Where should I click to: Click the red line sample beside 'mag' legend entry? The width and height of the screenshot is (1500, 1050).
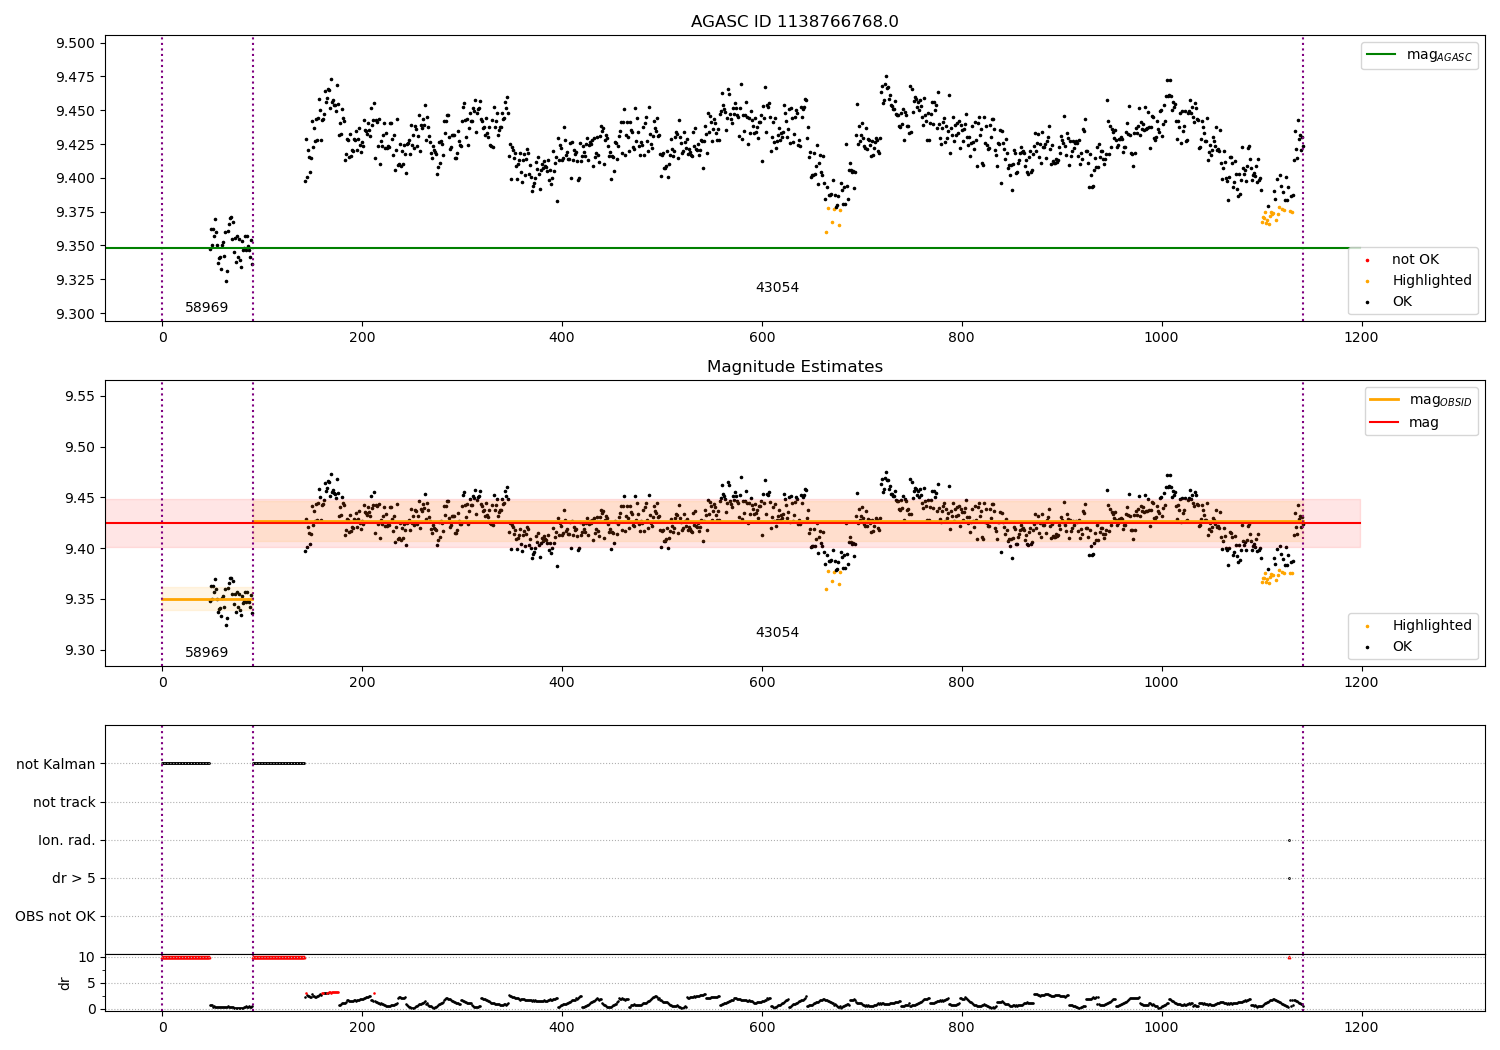pyautogui.click(x=1384, y=423)
